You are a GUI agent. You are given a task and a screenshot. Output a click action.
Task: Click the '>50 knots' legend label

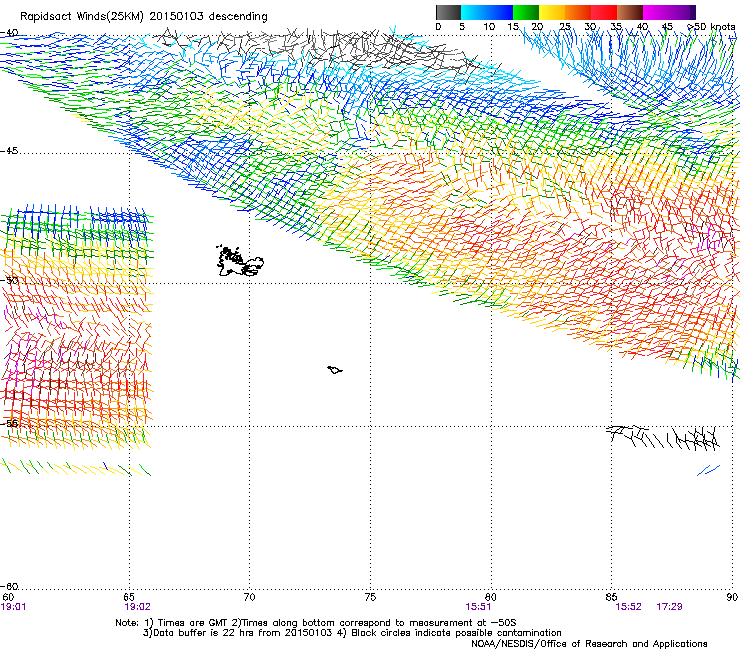coord(711,27)
